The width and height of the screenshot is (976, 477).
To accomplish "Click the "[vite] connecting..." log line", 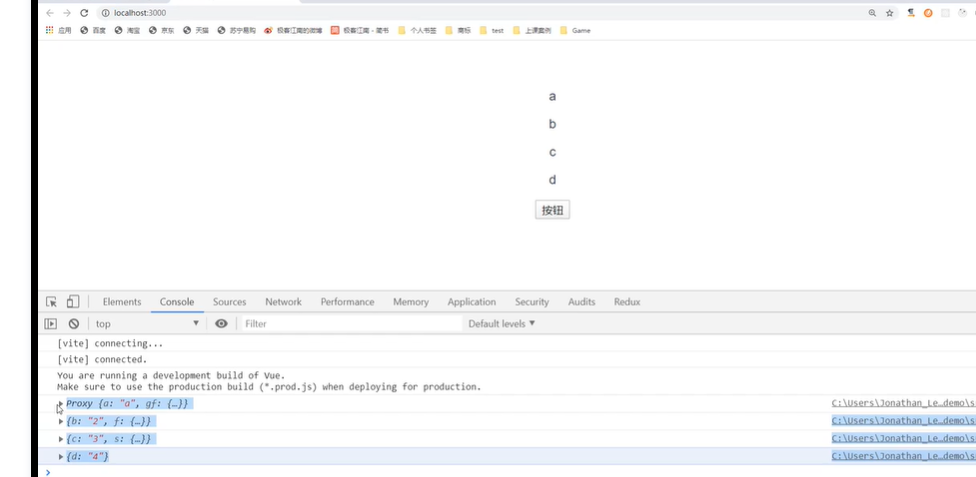I will [110, 343].
